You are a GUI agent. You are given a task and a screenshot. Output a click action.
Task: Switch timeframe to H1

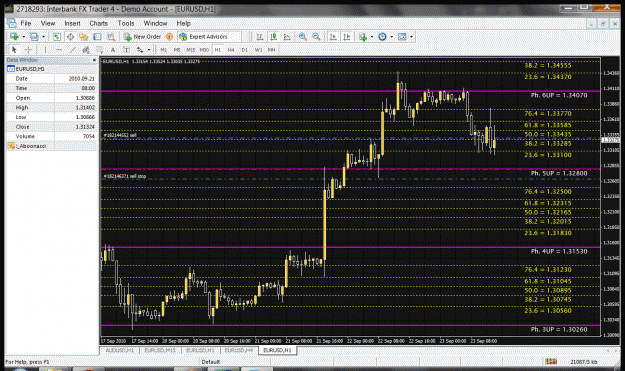pyautogui.click(x=218, y=50)
